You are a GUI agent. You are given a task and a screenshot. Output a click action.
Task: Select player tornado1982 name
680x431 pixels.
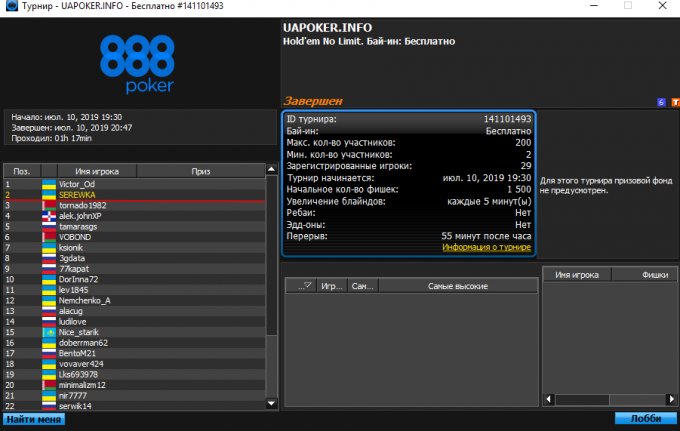[82, 206]
